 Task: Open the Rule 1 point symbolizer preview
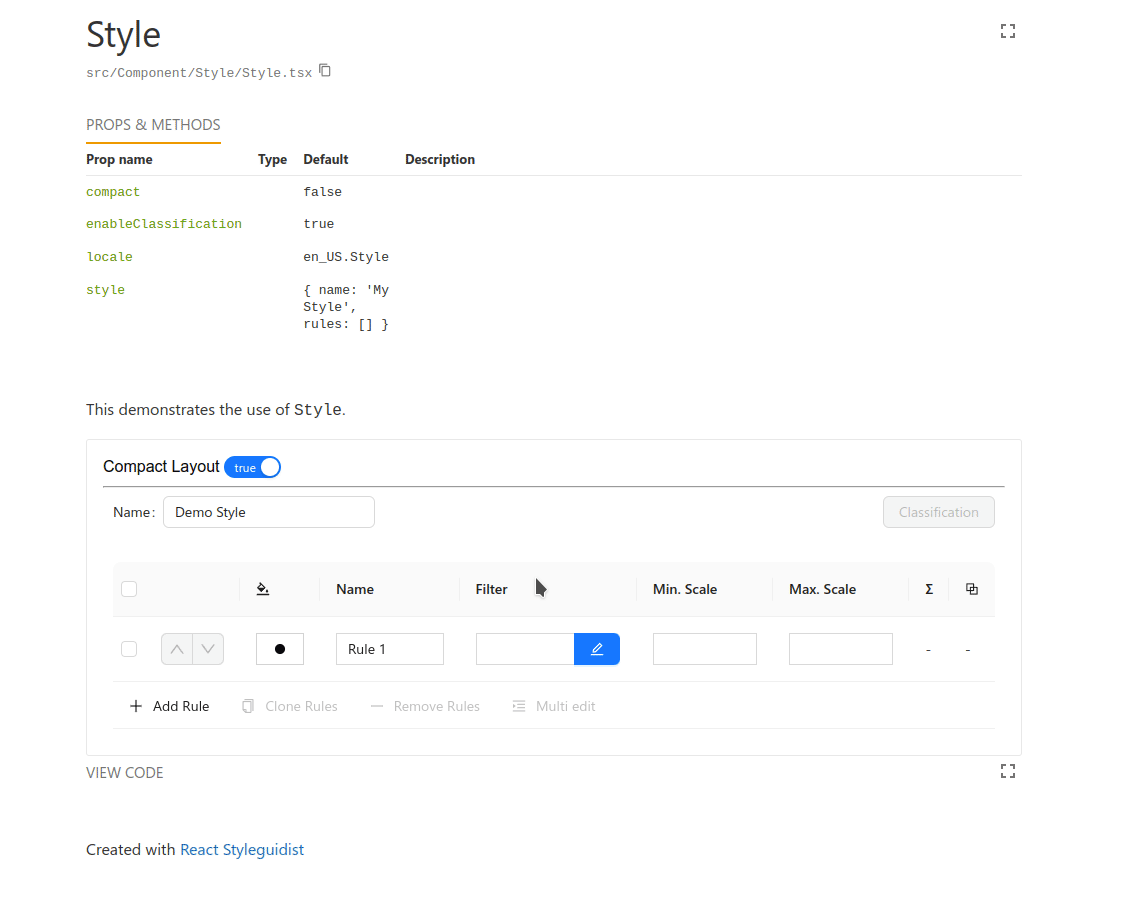pyautogui.click(x=280, y=649)
